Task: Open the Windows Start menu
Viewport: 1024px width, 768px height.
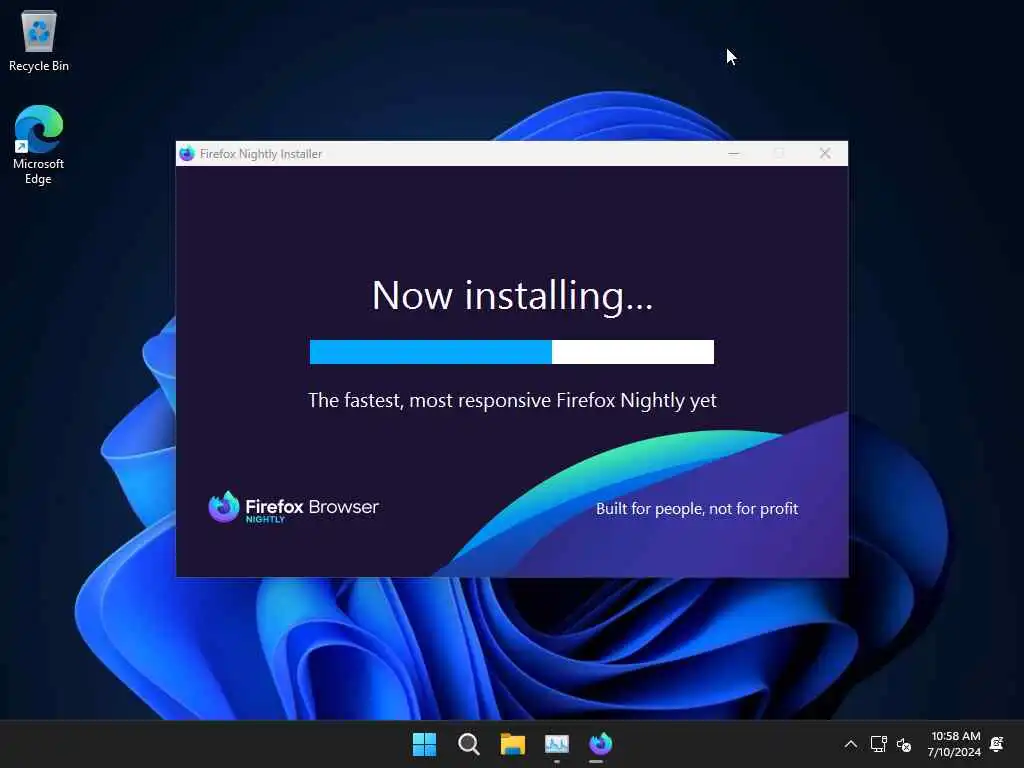Action: pyautogui.click(x=424, y=744)
